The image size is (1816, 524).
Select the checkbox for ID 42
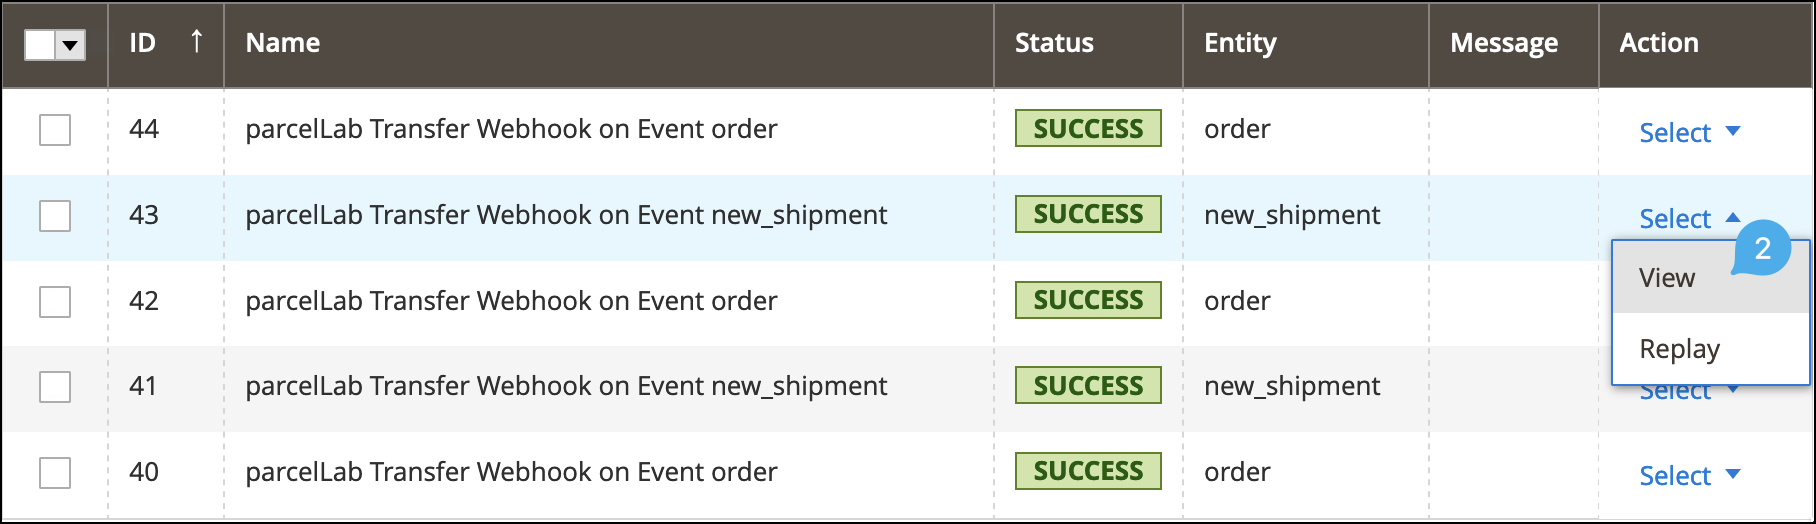[55, 302]
